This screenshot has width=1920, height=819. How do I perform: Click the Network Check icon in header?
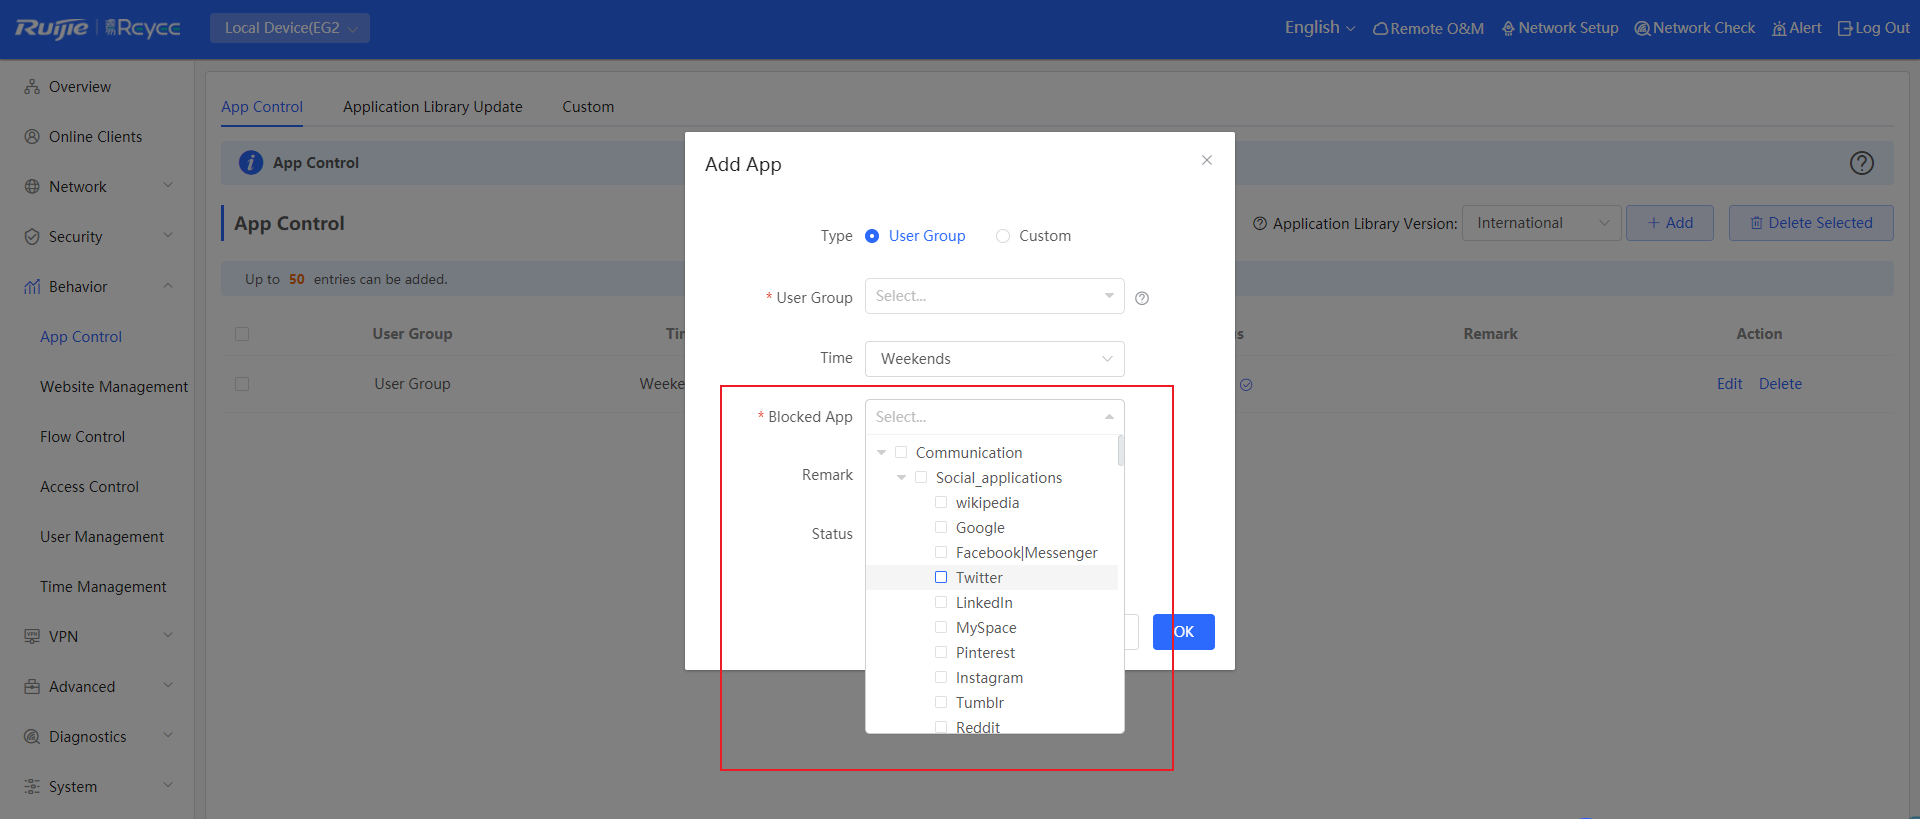click(1642, 28)
